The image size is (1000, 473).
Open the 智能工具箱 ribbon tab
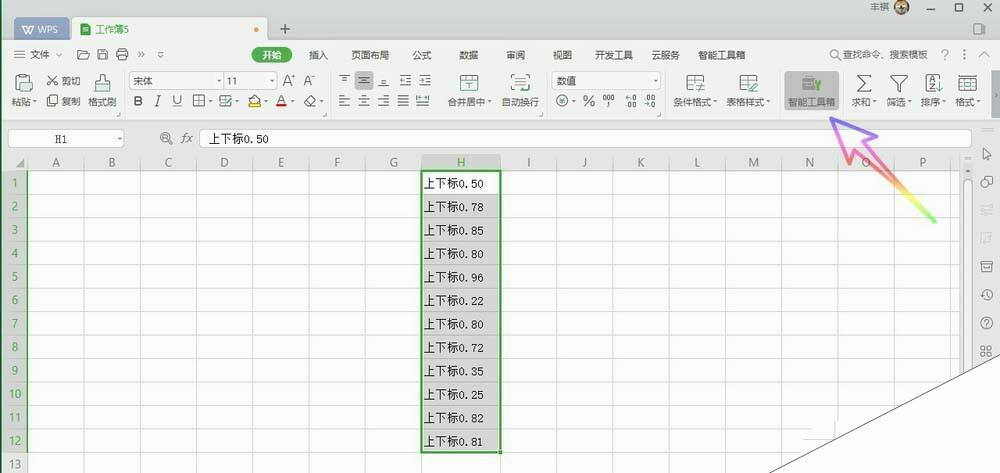[721, 55]
